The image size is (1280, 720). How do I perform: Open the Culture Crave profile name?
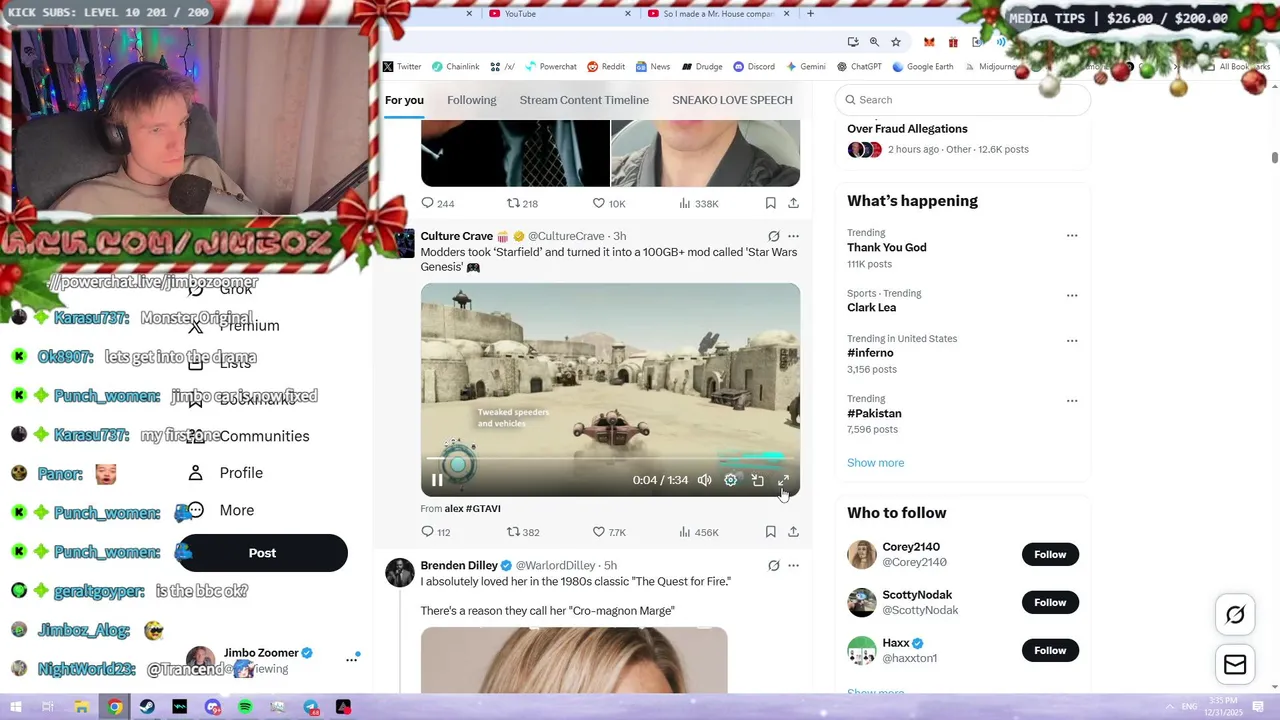(x=457, y=236)
